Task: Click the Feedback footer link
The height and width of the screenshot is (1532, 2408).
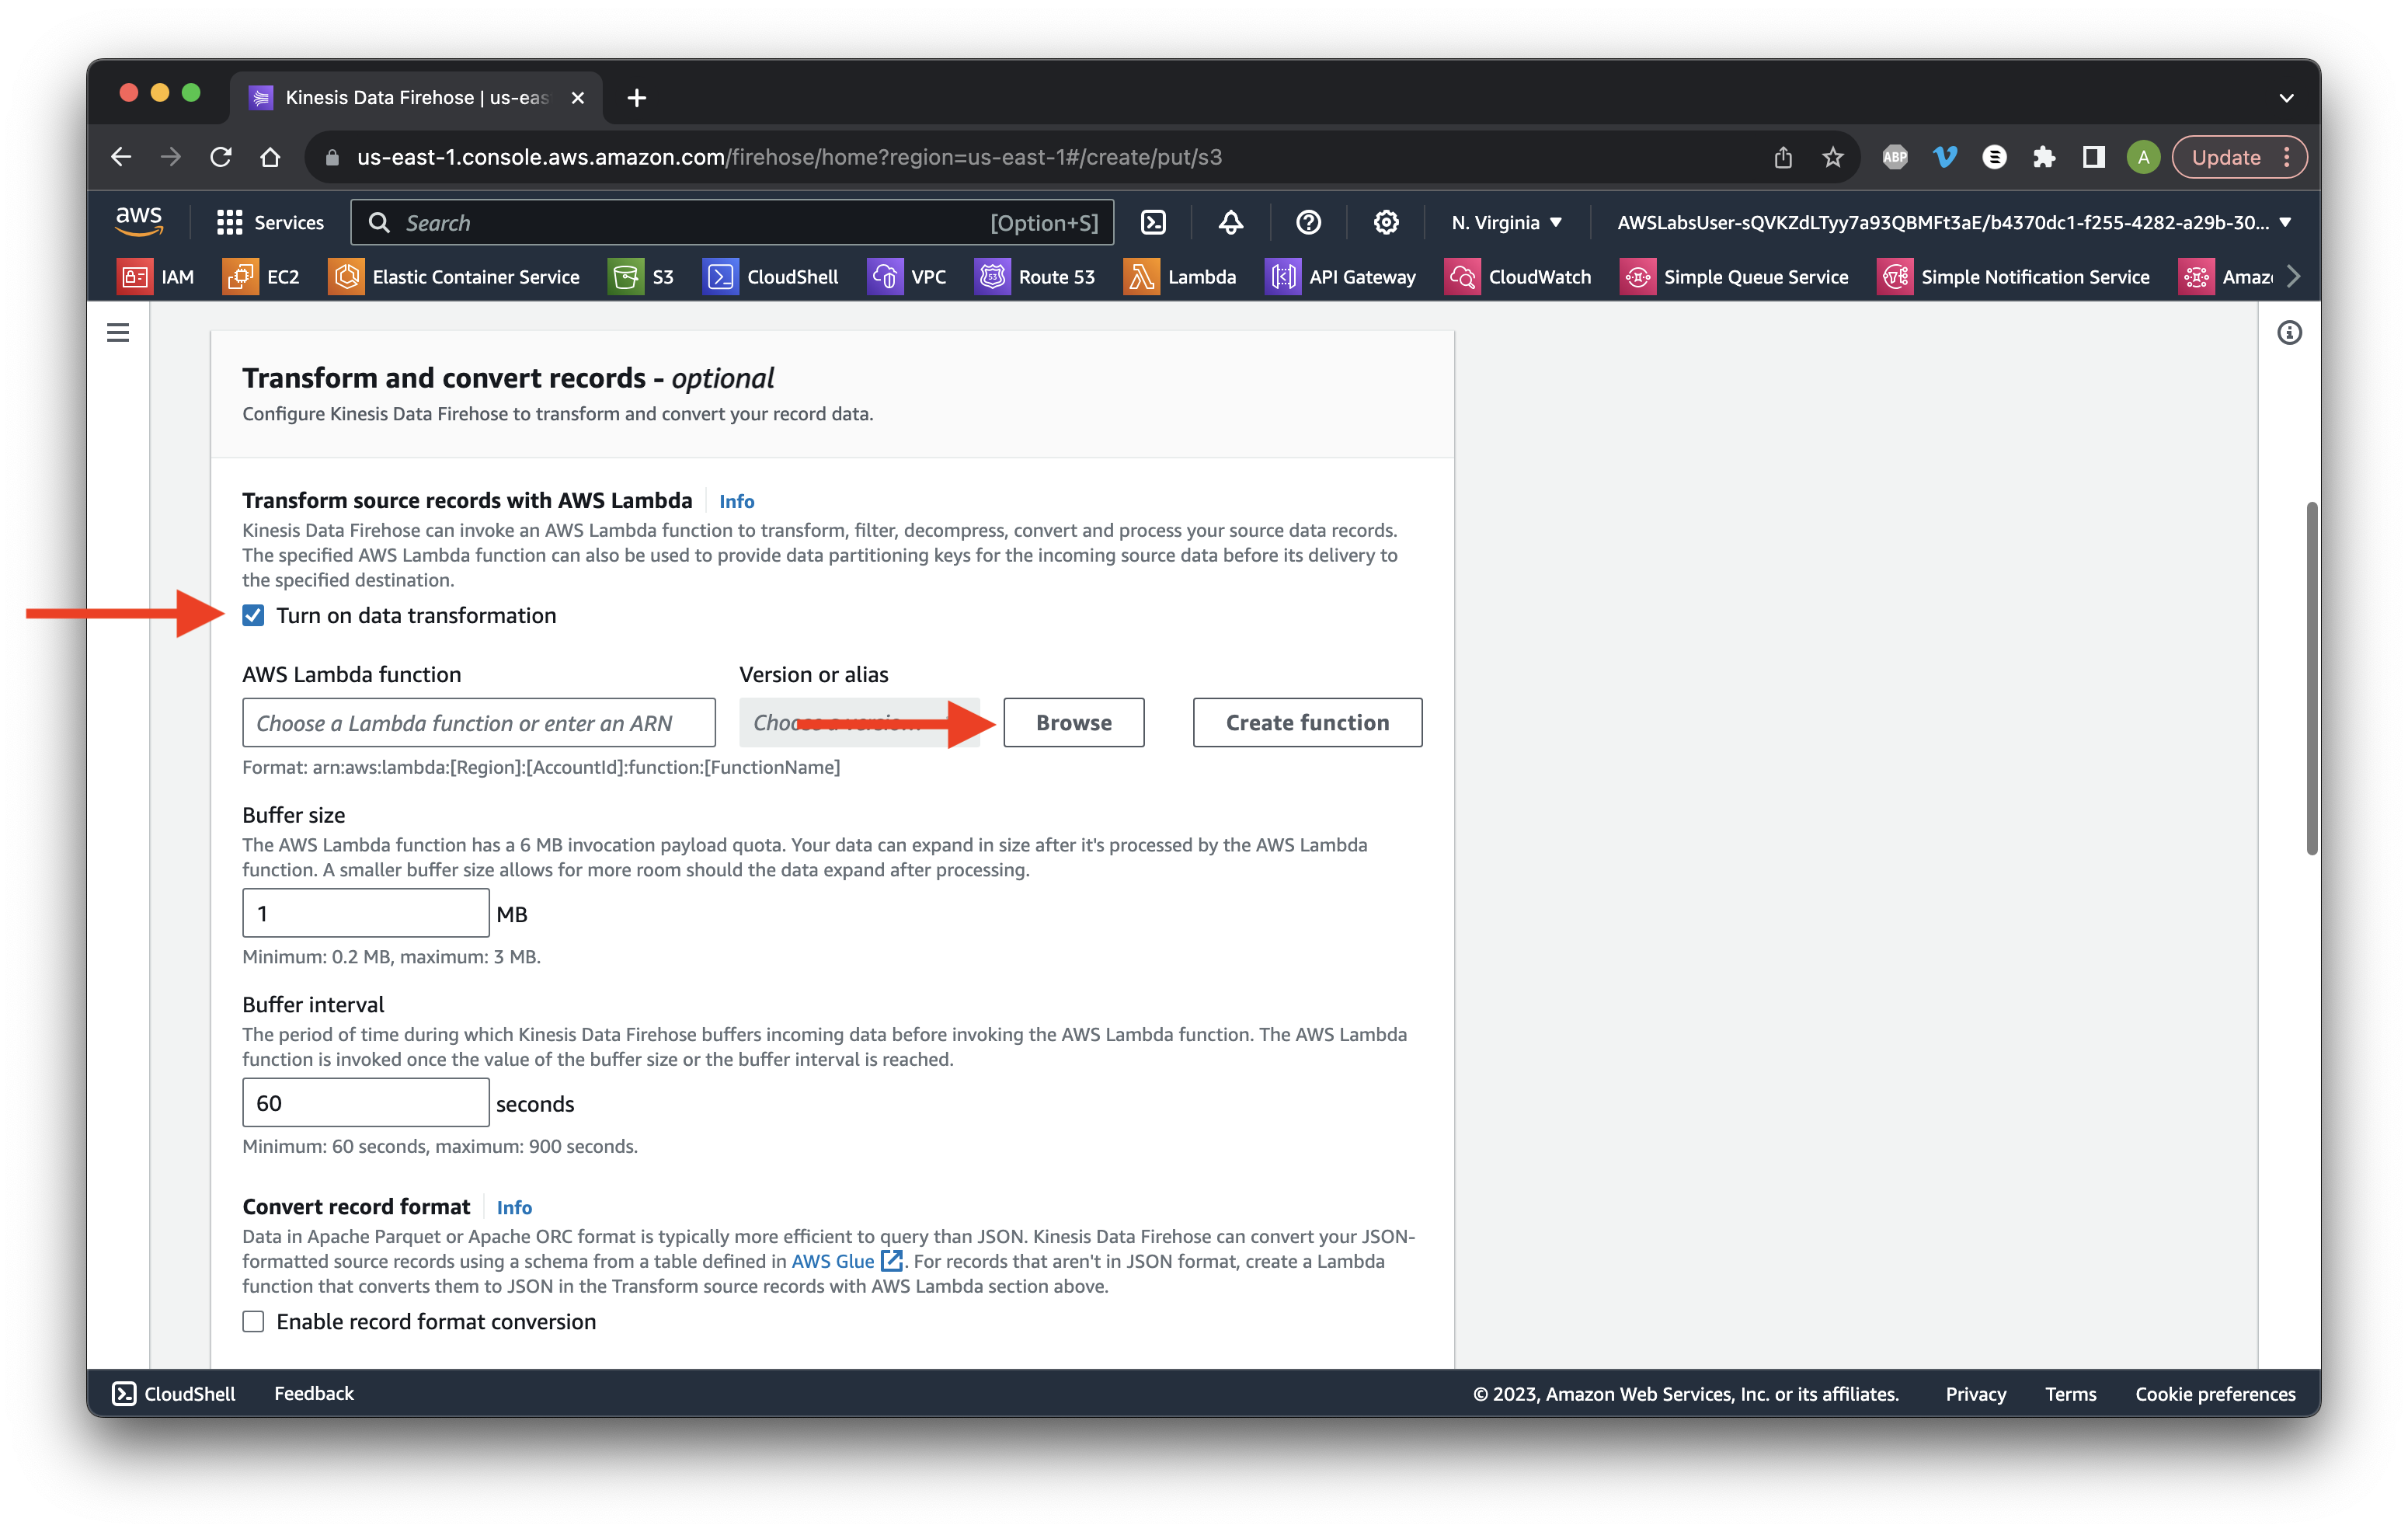Action: pyautogui.click(x=314, y=1393)
